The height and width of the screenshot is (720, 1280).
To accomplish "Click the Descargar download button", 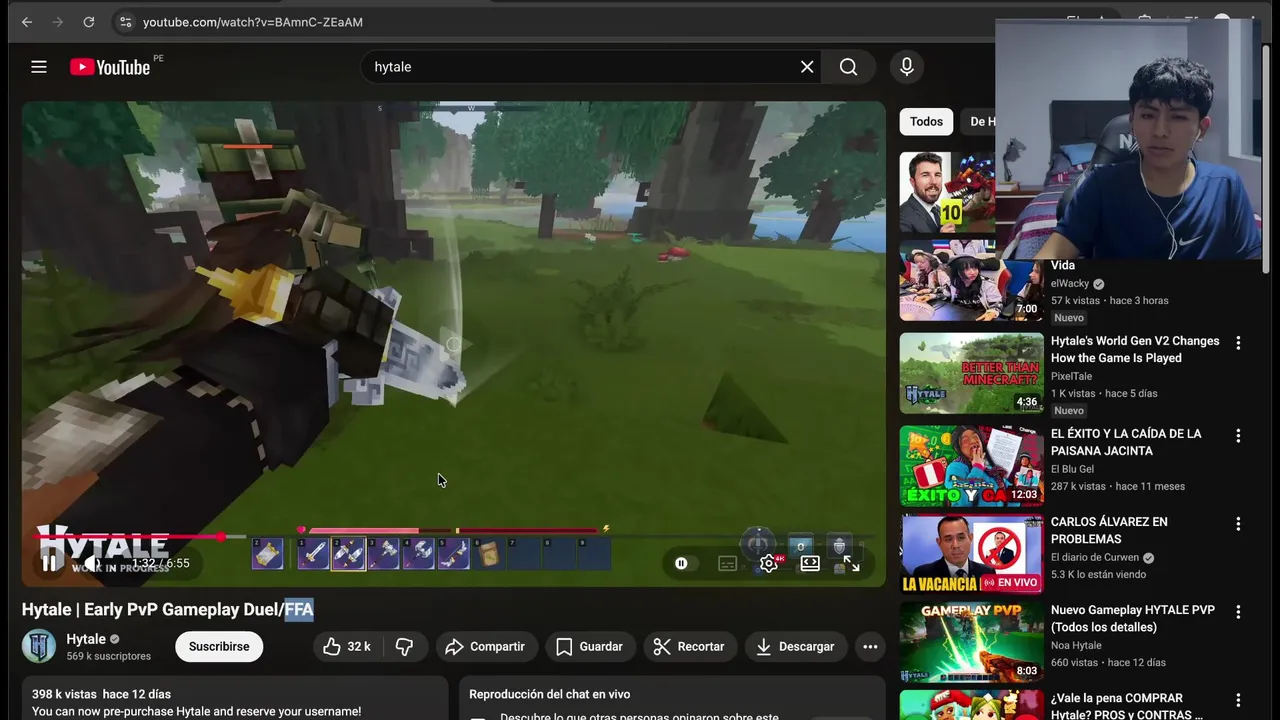I will (x=795, y=647).
